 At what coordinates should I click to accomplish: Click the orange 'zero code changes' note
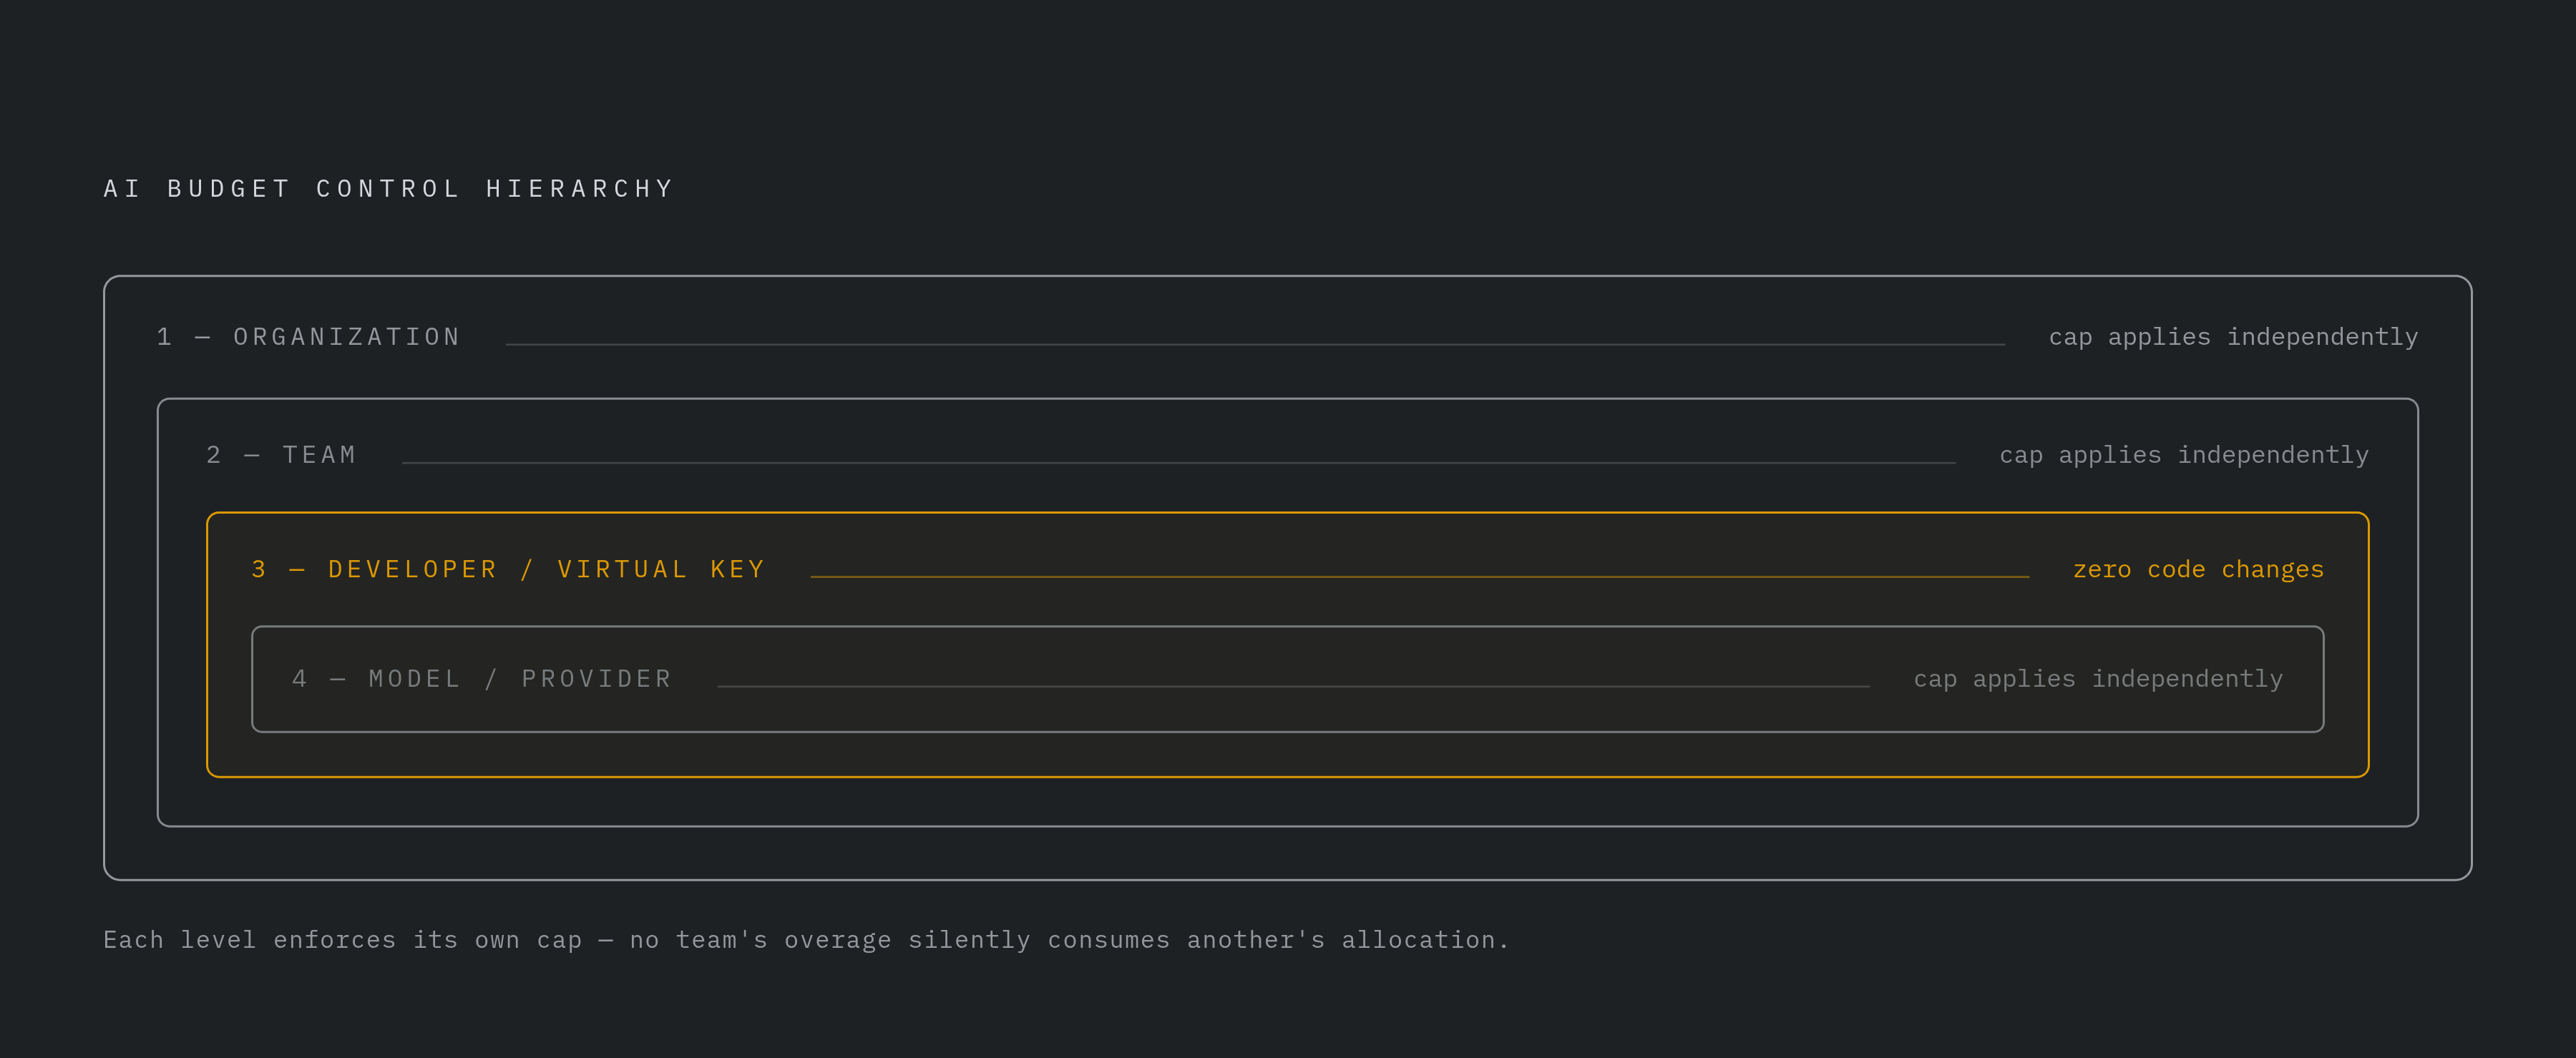click(x=2198, y=570)
